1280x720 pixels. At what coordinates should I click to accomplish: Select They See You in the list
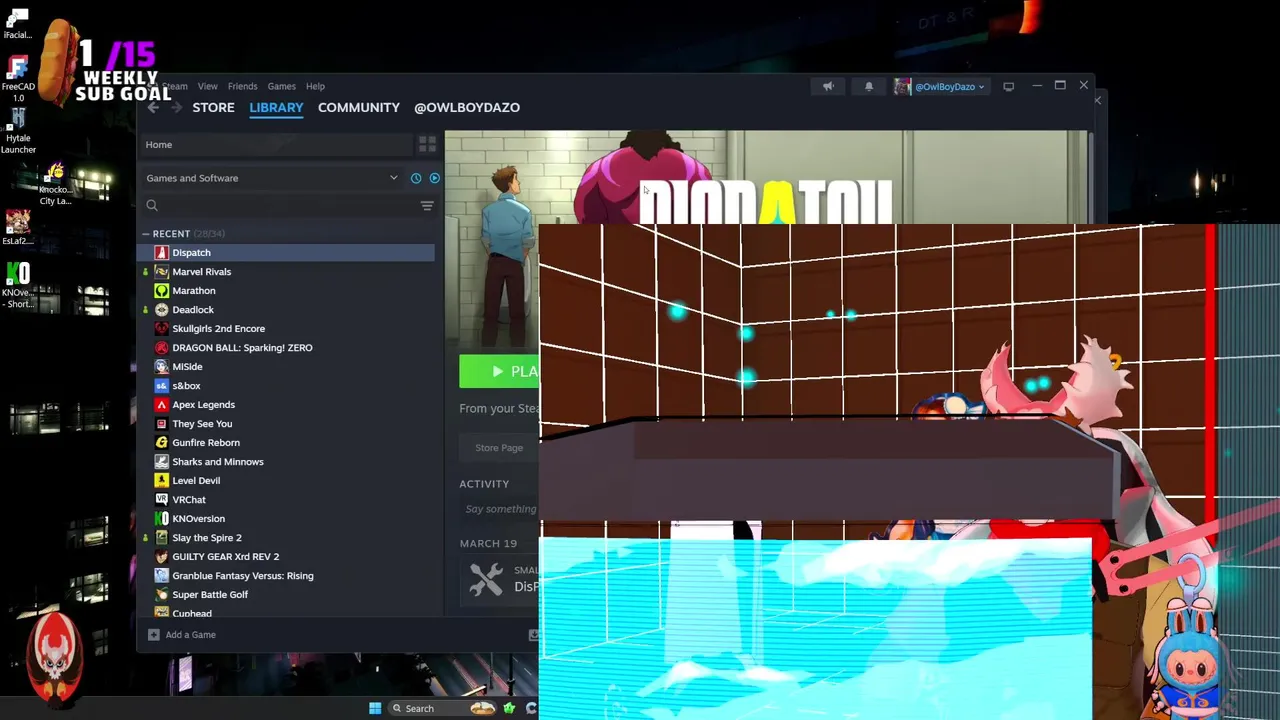click(286, 424)
